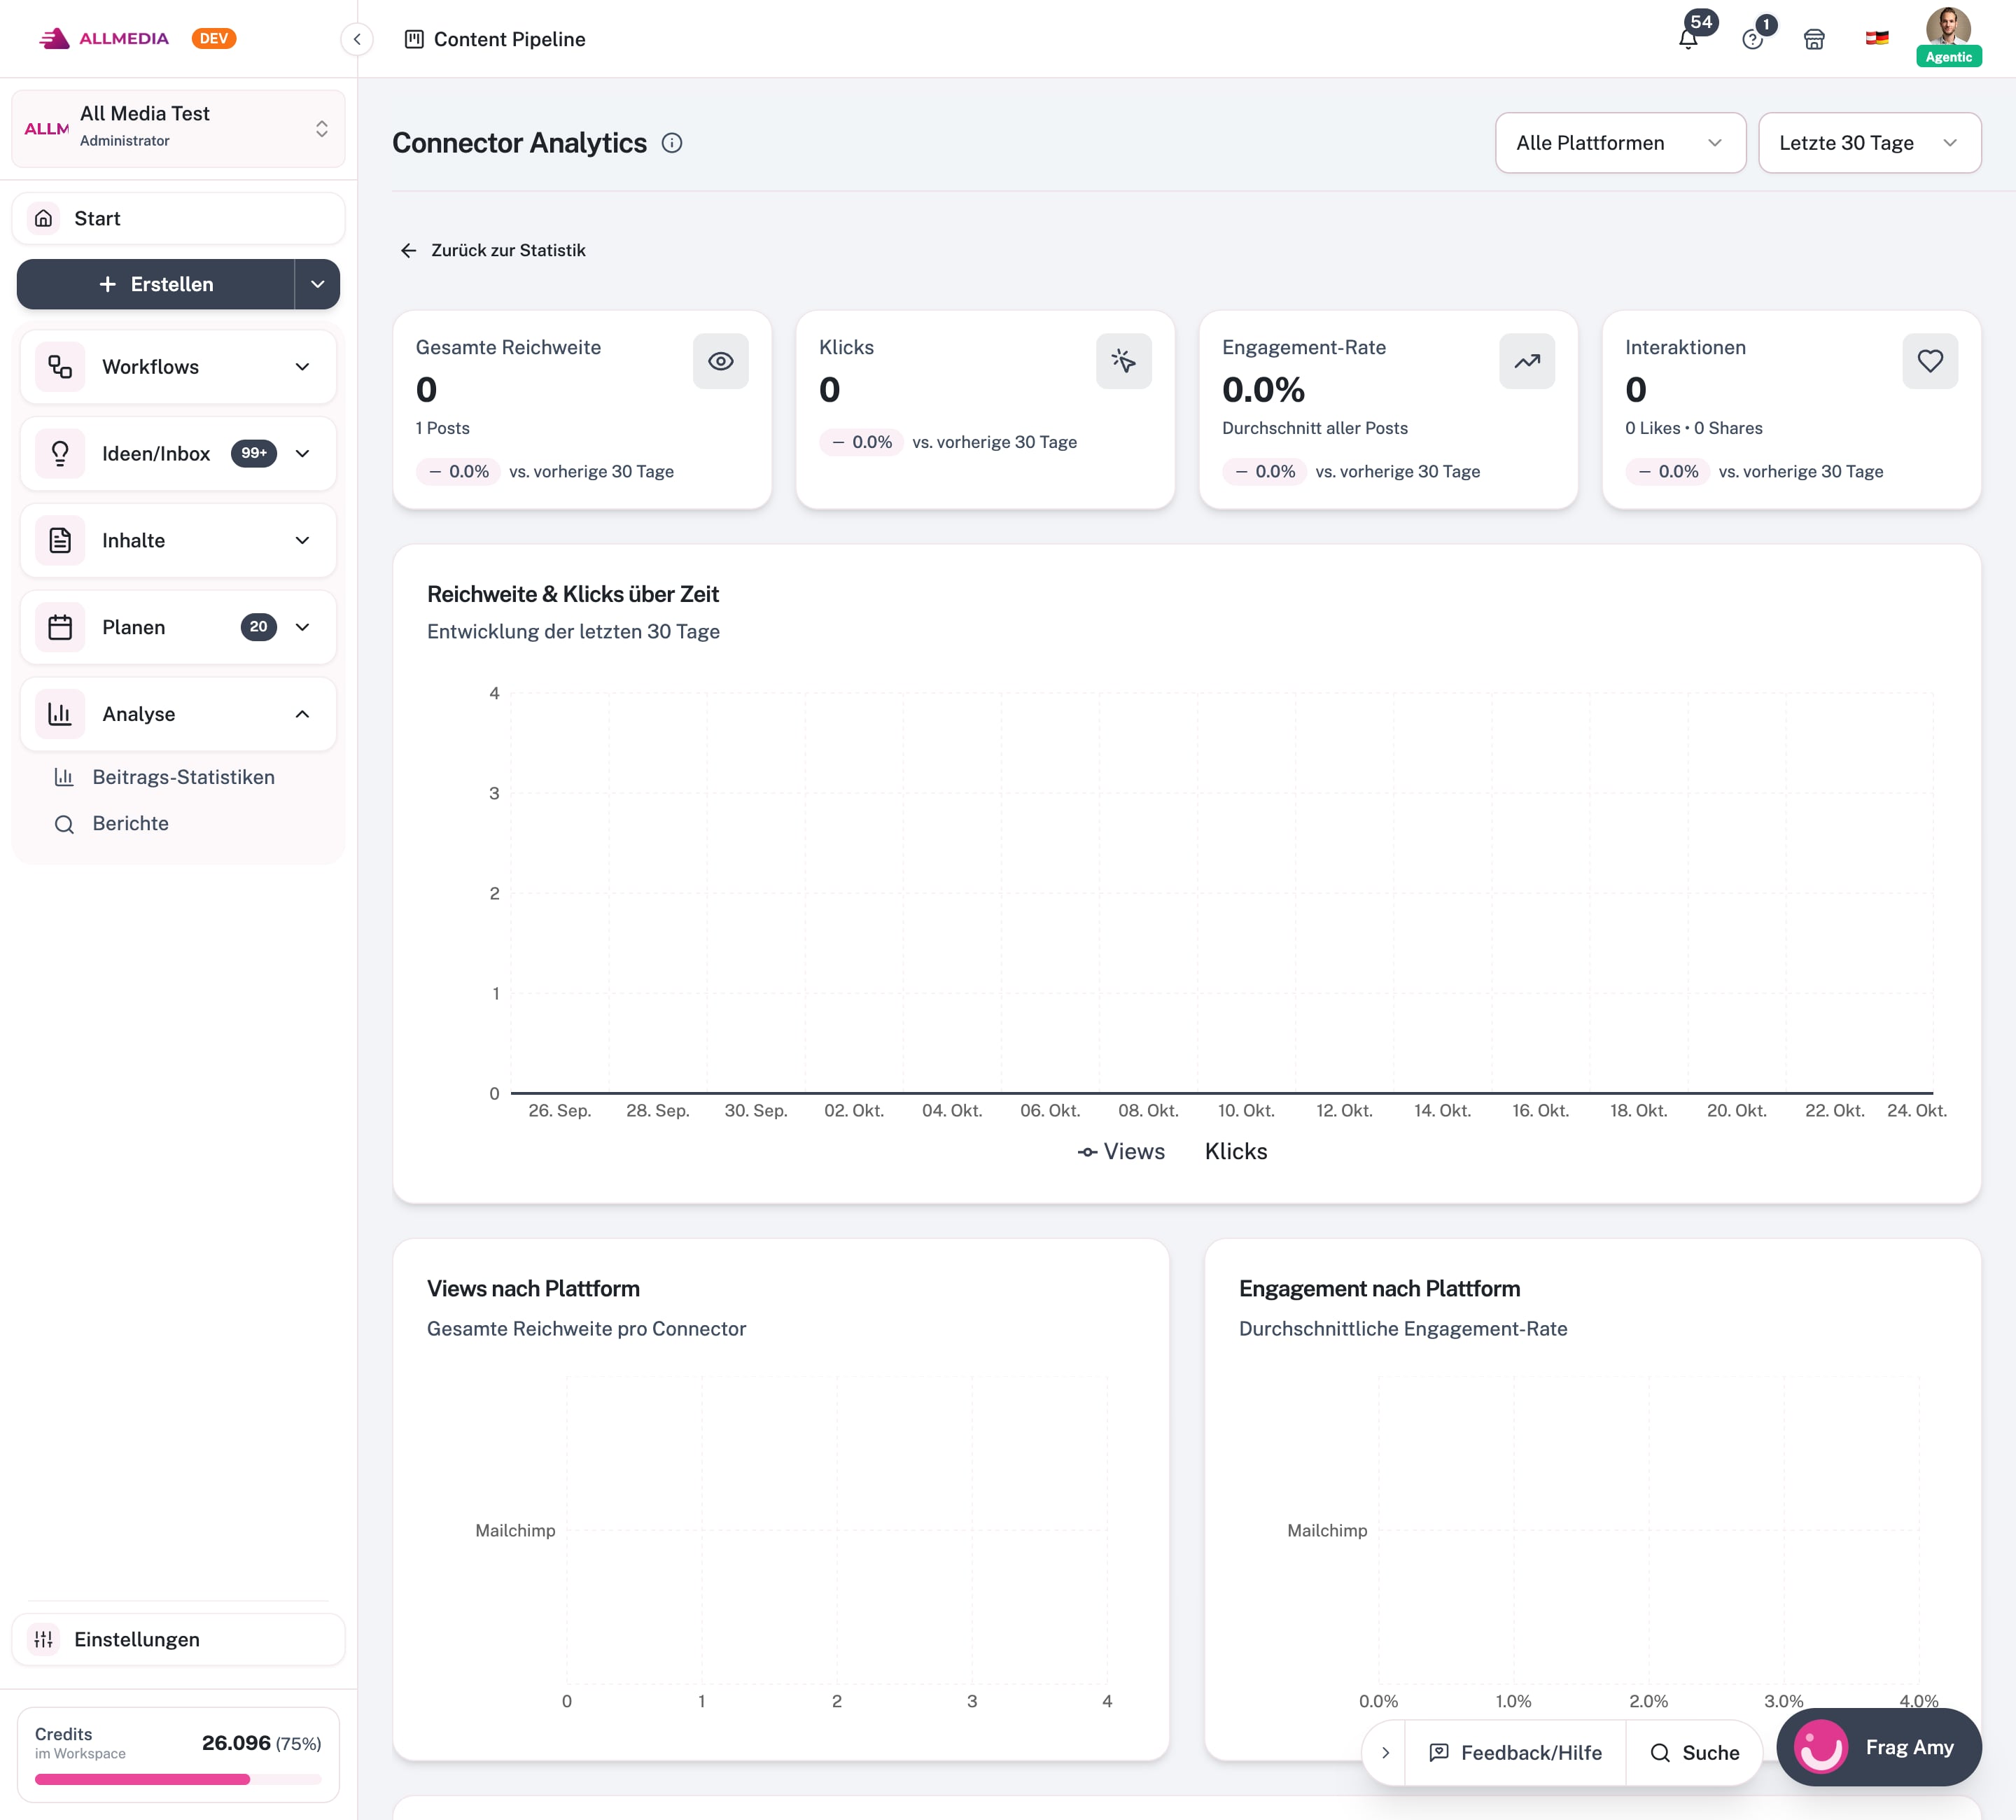
Task: Click the Workflows sidebar icon
Action: click(x=60, y=367)
